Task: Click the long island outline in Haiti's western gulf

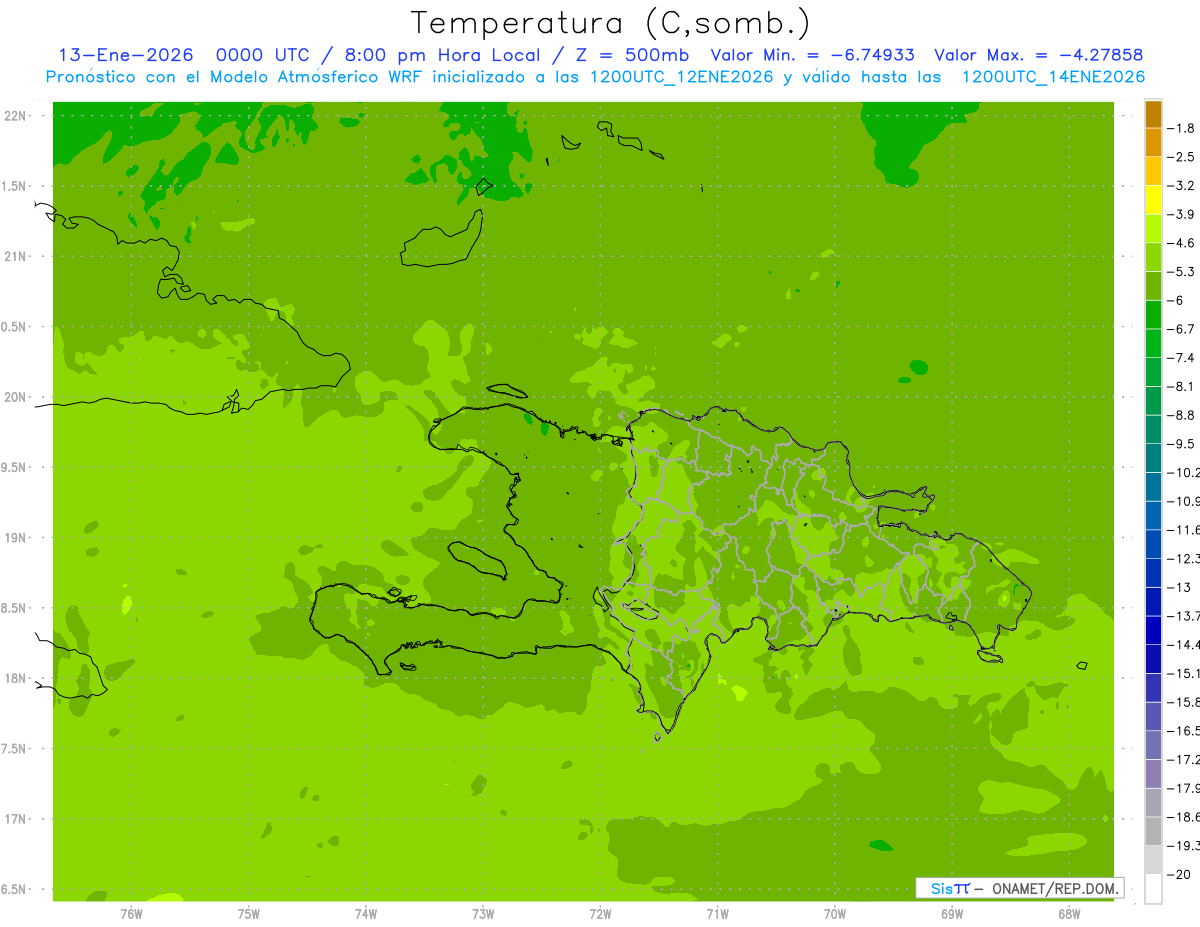Action: 476,560
